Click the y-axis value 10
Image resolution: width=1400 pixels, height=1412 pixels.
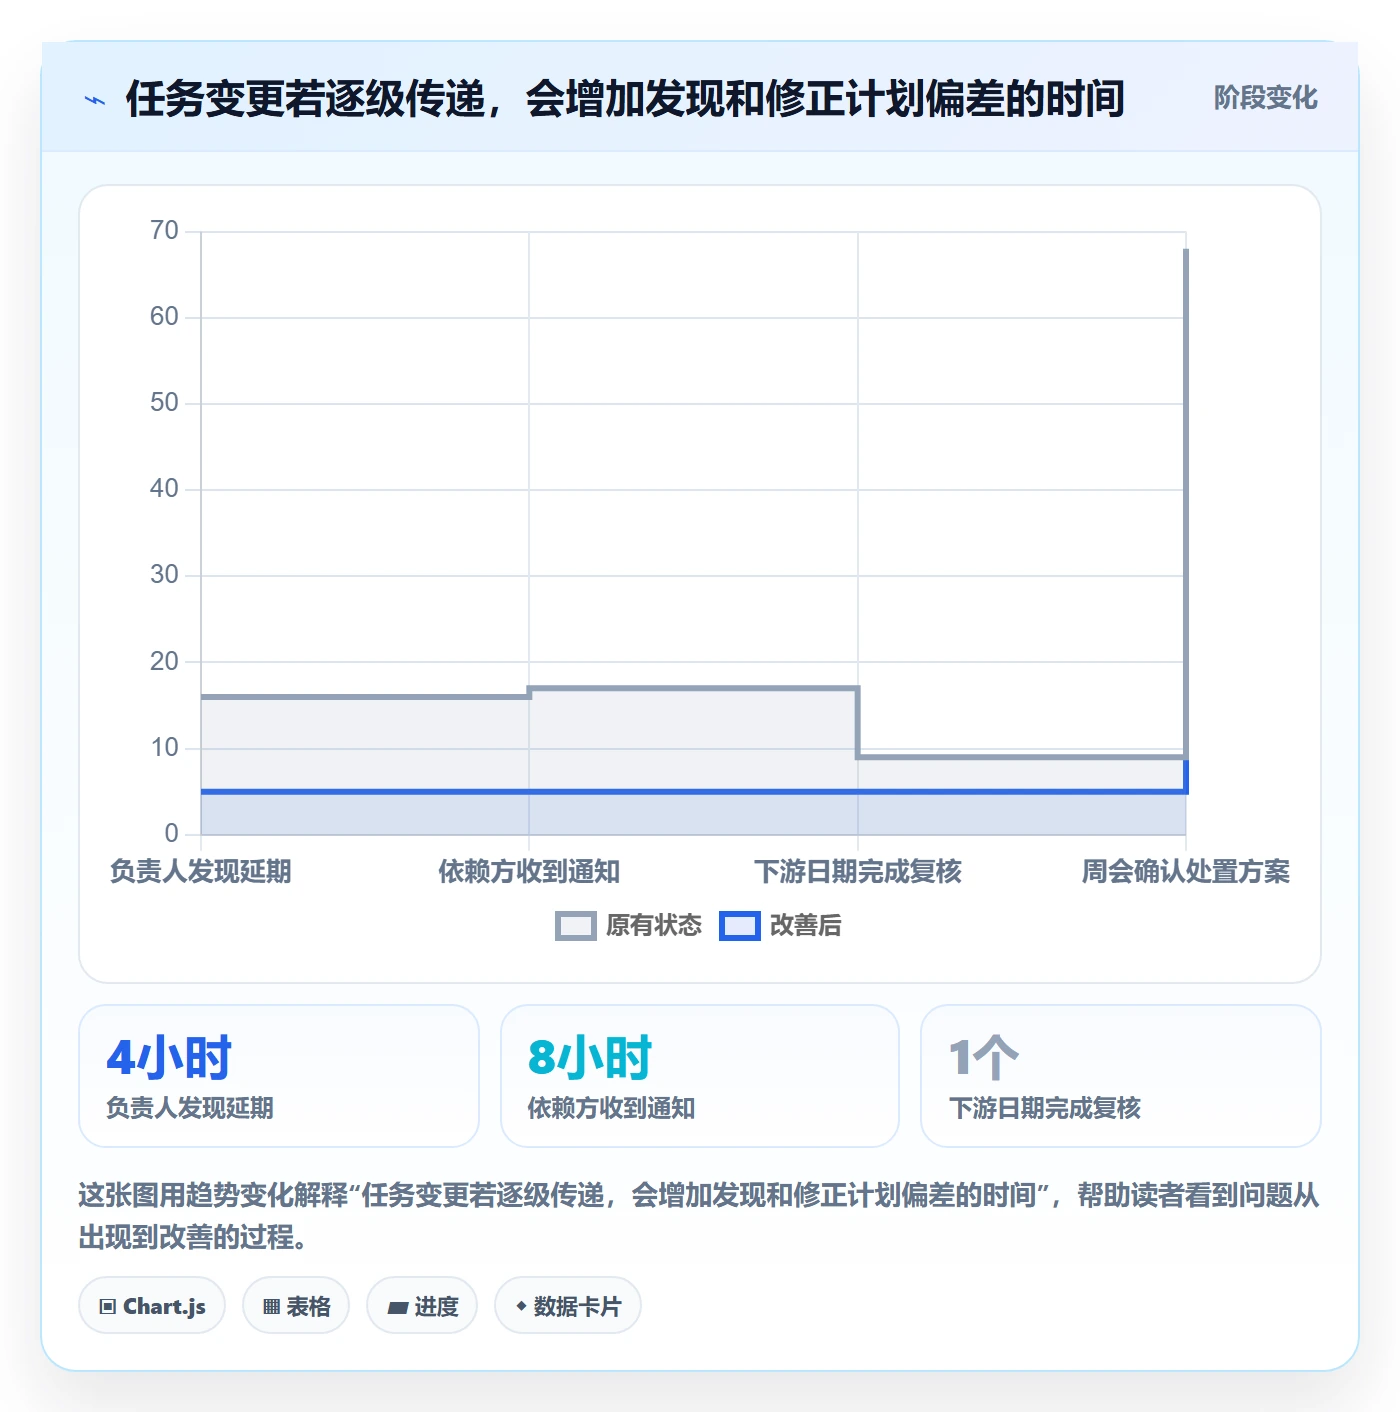[164, 748]
